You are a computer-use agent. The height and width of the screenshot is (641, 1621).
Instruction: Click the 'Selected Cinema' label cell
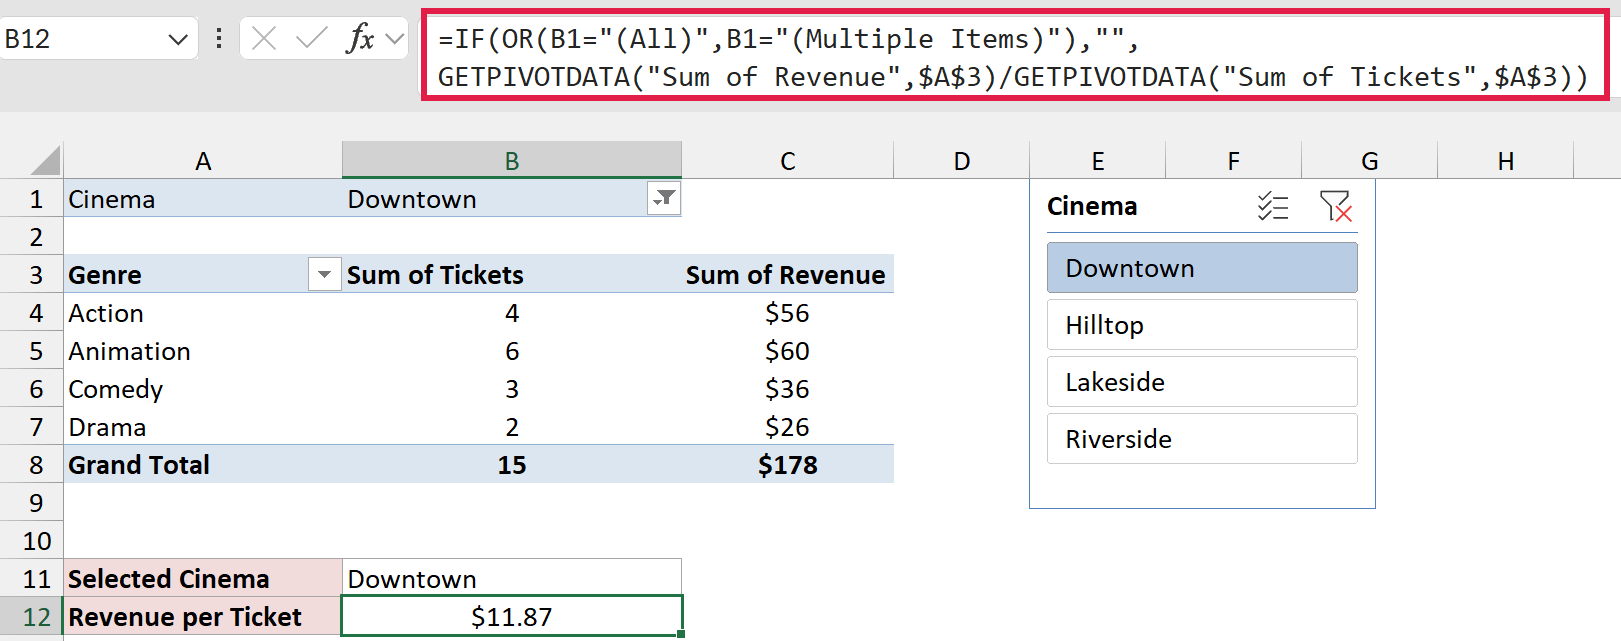click(203, 579)
